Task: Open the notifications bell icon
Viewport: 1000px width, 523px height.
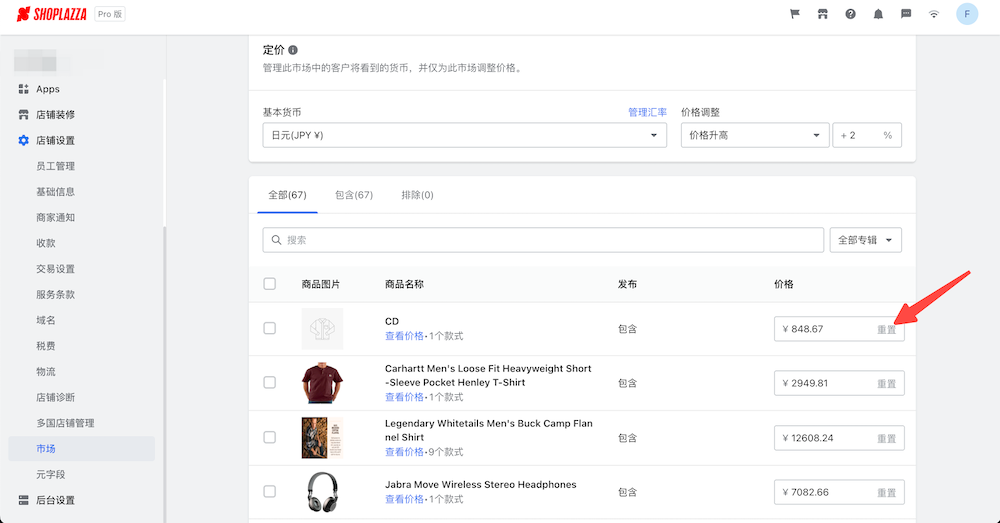Action: [878, 14]
